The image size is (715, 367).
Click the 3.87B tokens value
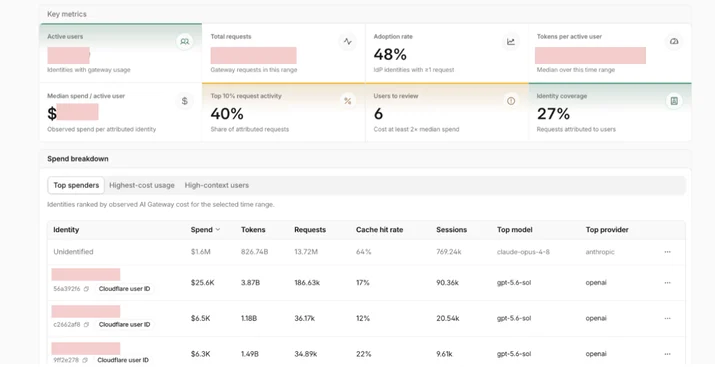250,283
